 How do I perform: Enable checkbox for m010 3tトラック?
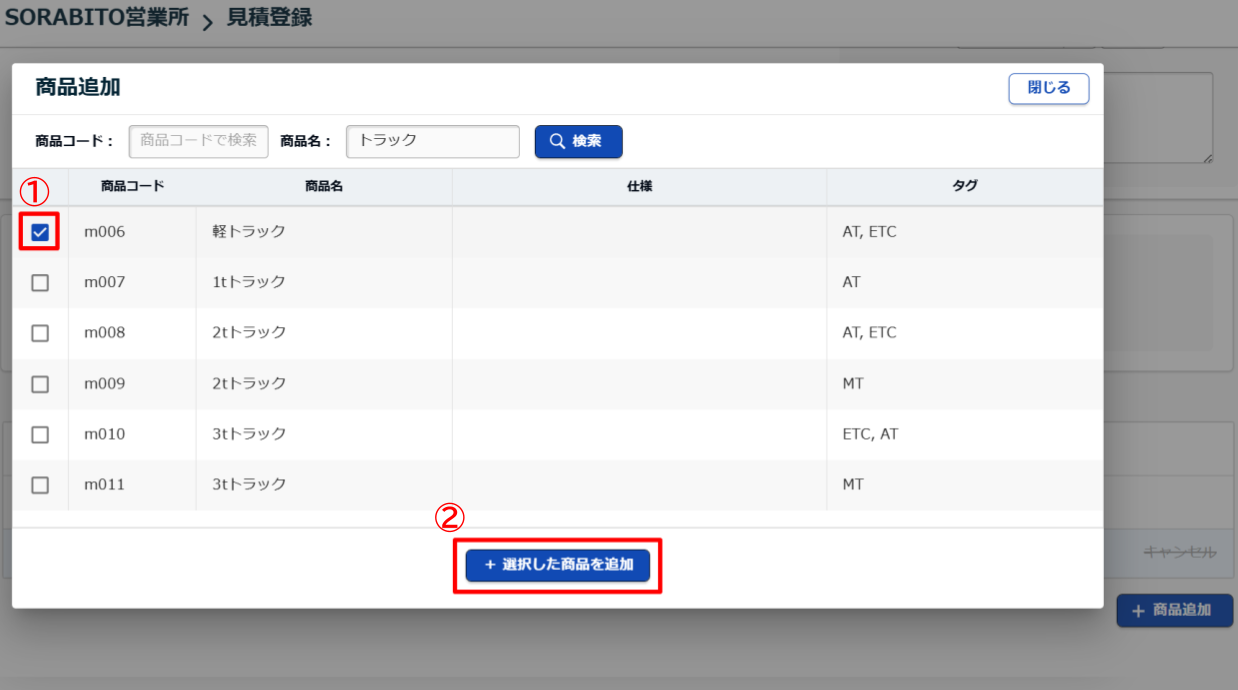click(x=40, y=434)
